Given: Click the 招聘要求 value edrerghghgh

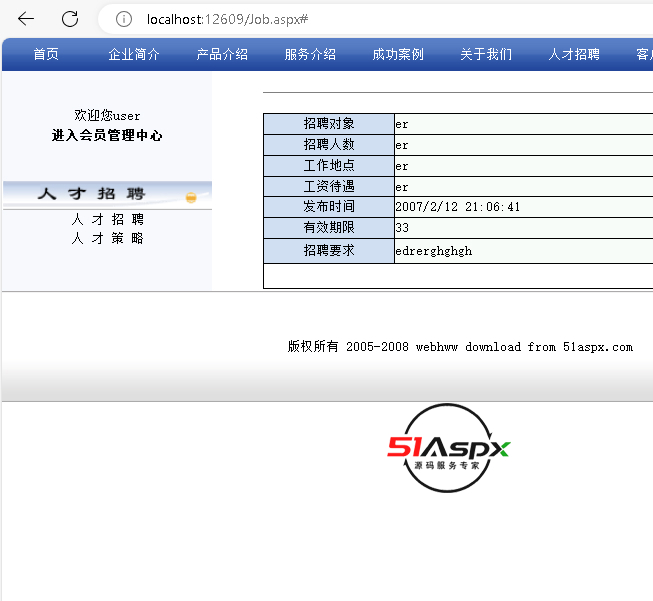Looking at the screenshot, I should (433, 251).
